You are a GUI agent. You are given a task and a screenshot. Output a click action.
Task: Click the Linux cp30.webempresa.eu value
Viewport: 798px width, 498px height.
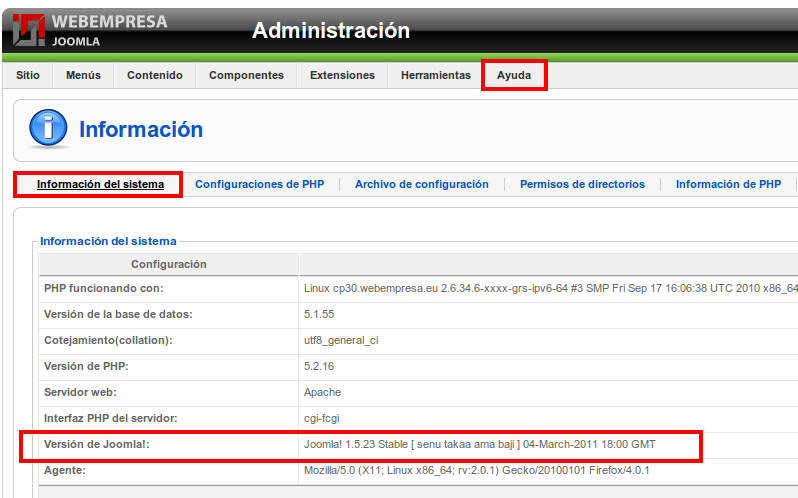coord(551,288)
